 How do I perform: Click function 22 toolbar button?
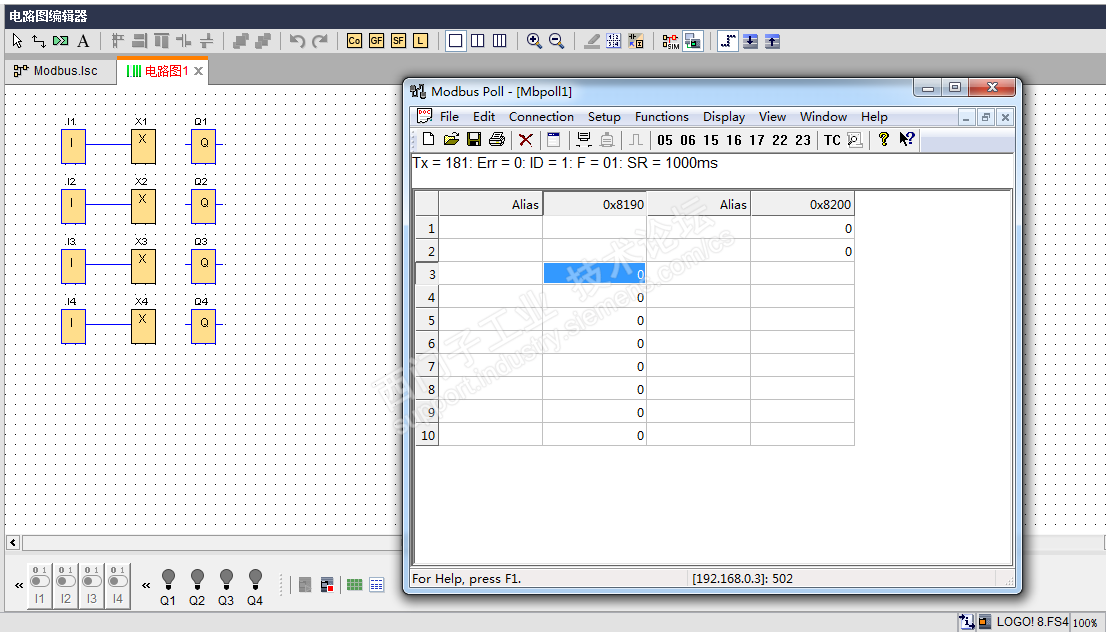pyautogui.click(x=779, y=140)
